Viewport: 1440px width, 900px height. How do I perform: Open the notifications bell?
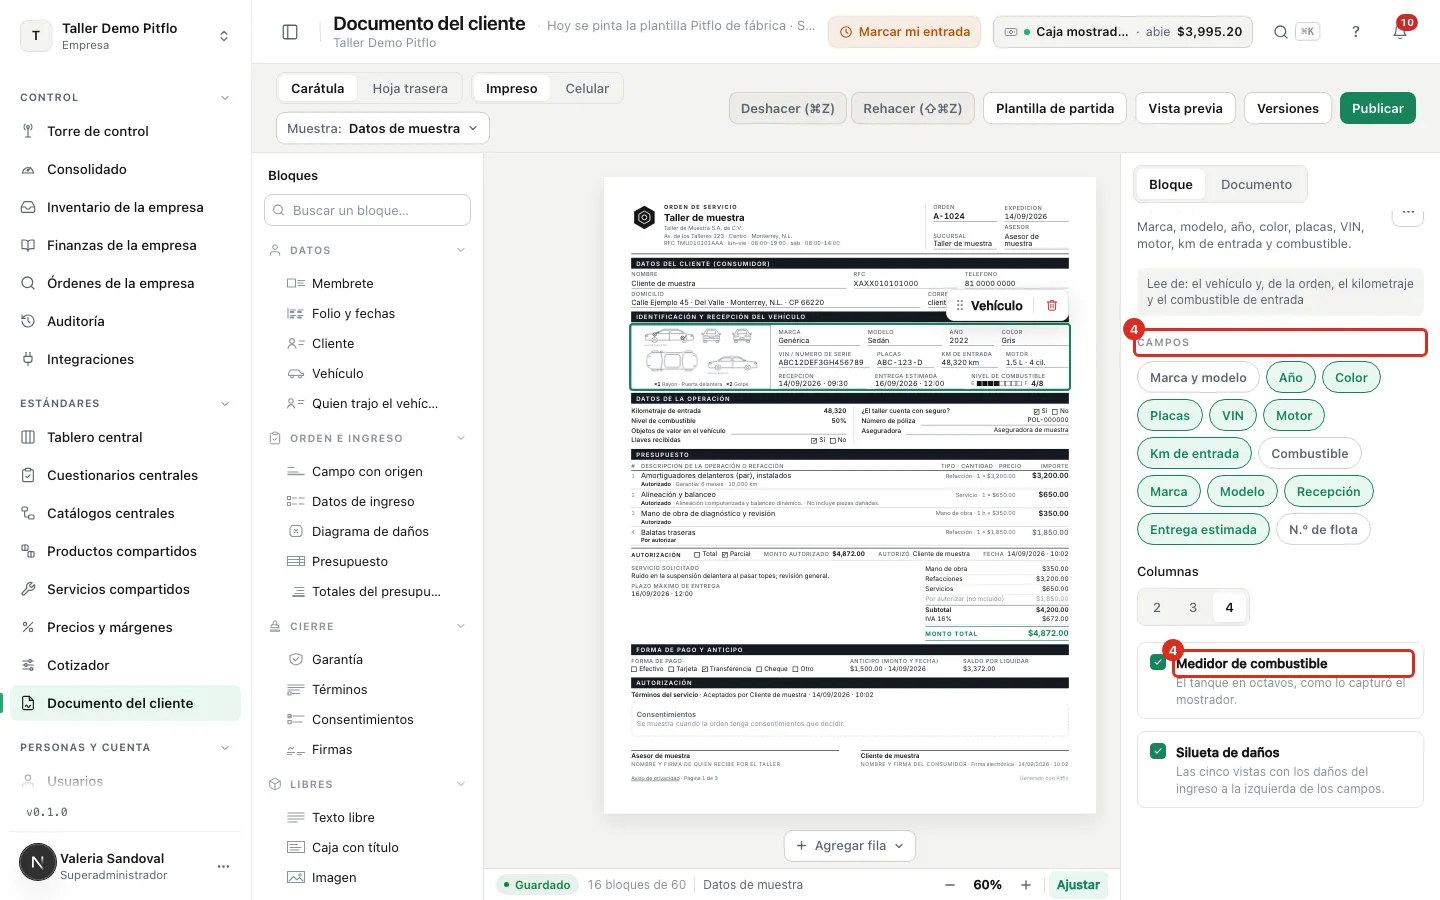point(1400,32)
